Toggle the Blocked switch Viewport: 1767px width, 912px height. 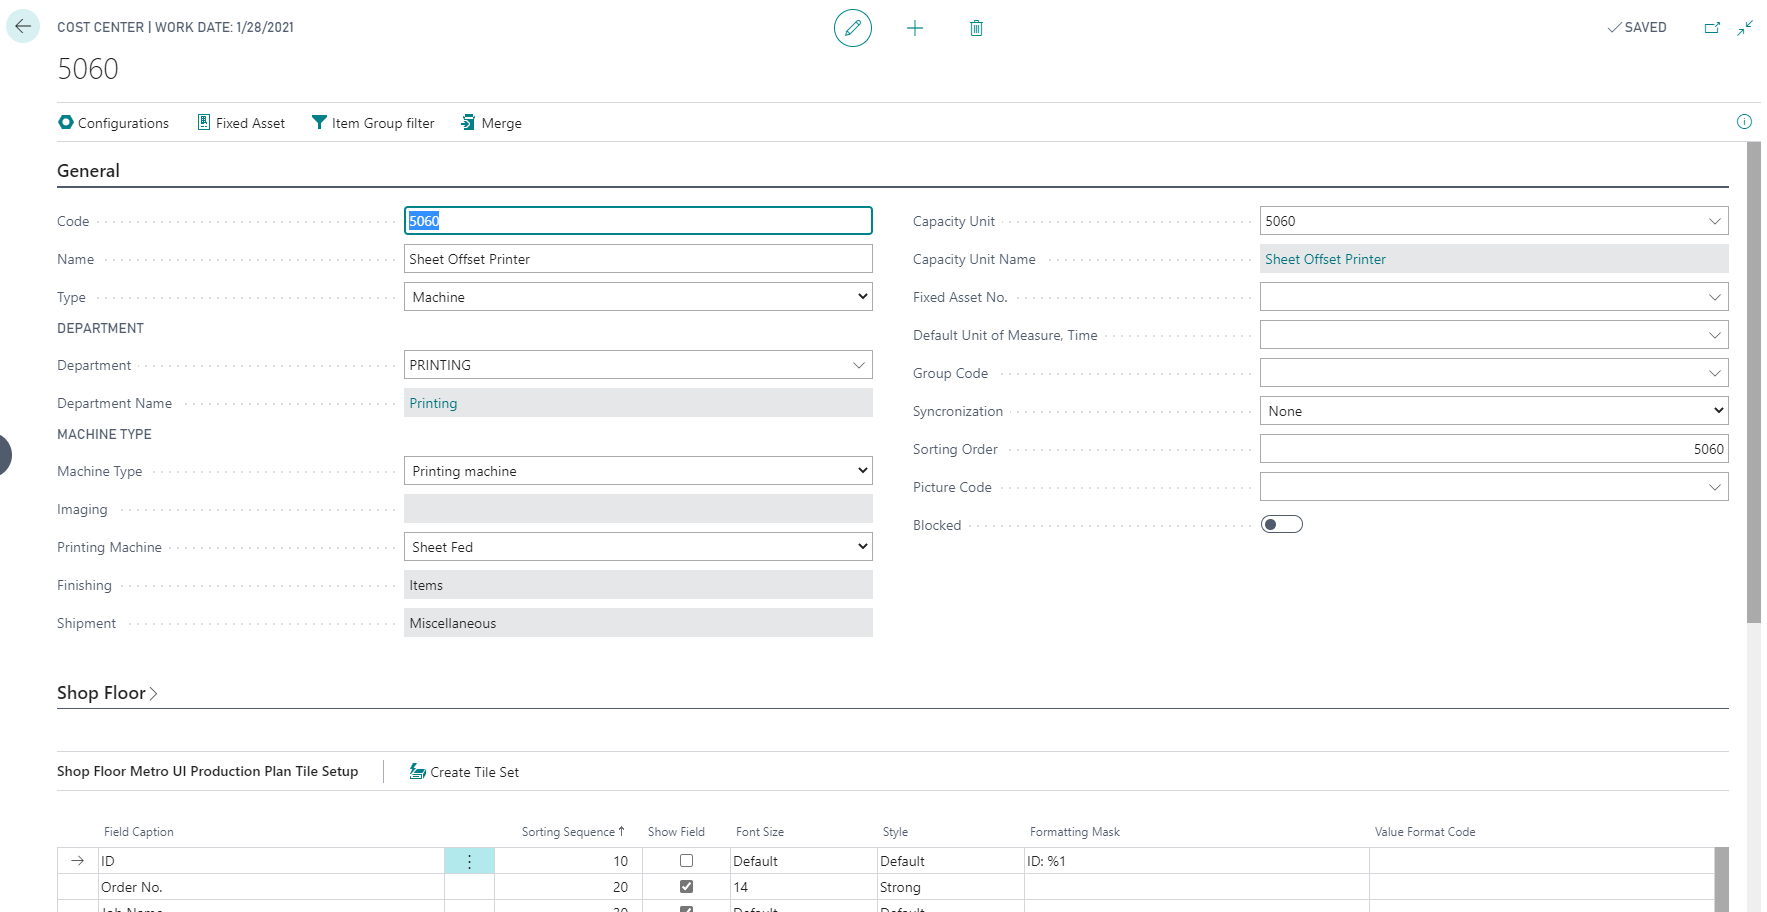(1282, 524)
